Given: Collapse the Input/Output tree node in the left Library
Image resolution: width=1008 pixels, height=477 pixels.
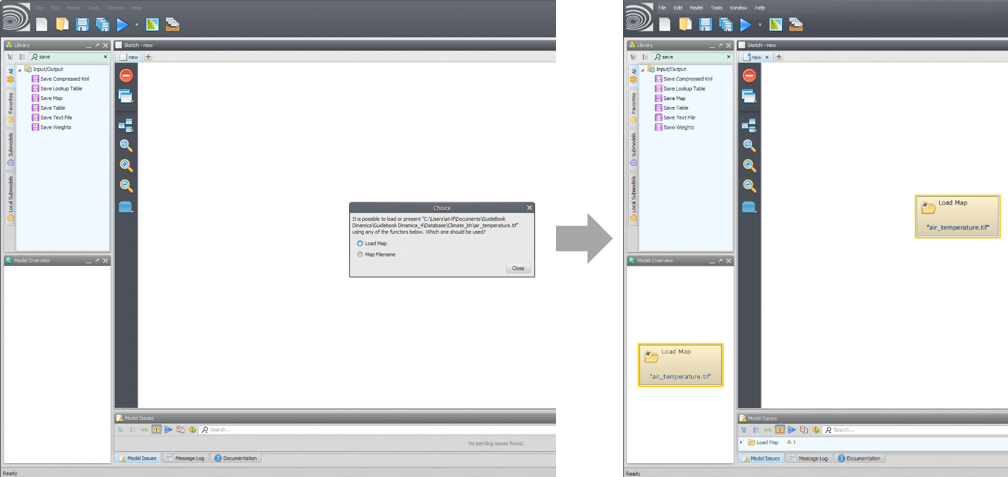Looking at the screenshot, I should [x=19, y=69].
